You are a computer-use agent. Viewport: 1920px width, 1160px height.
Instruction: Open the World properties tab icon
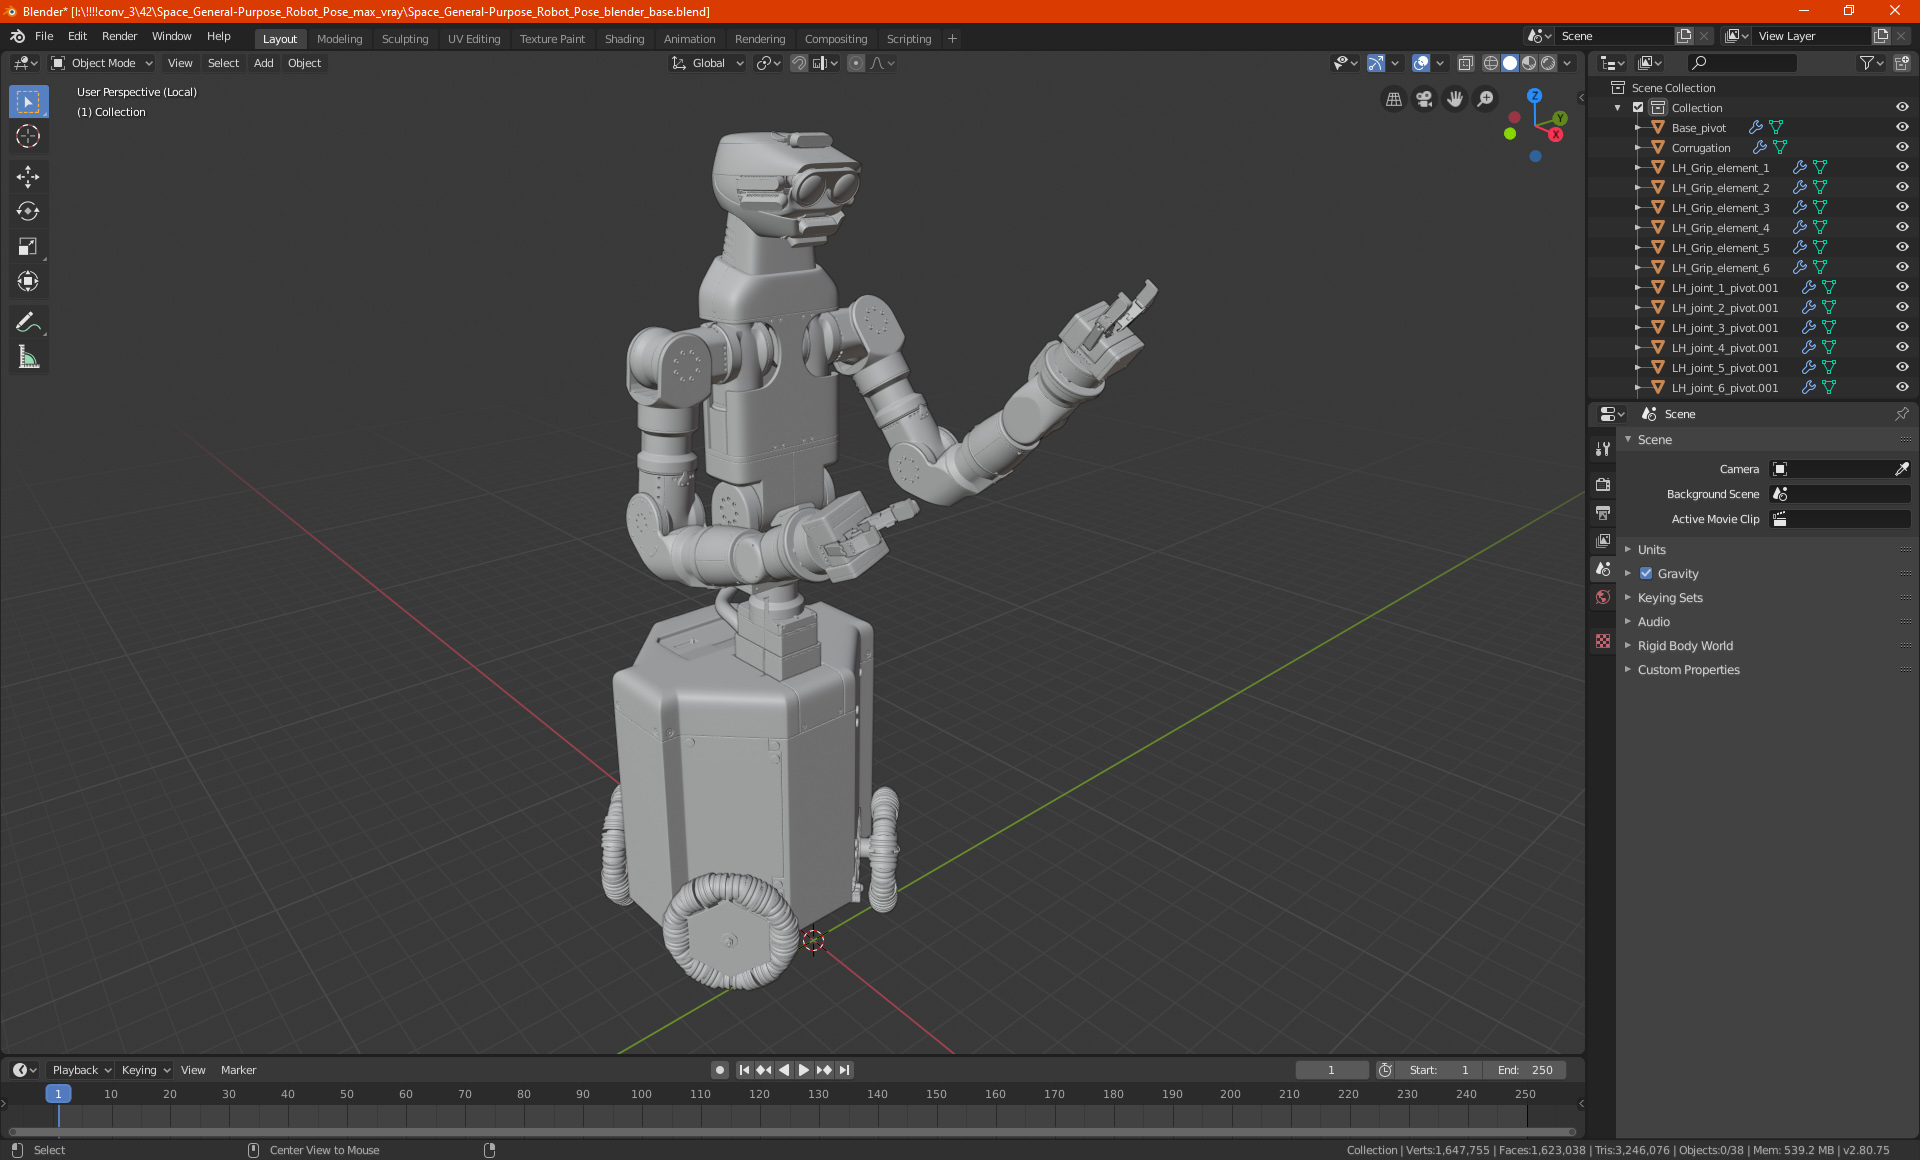pyautogui.click(x=1603, y=597)
